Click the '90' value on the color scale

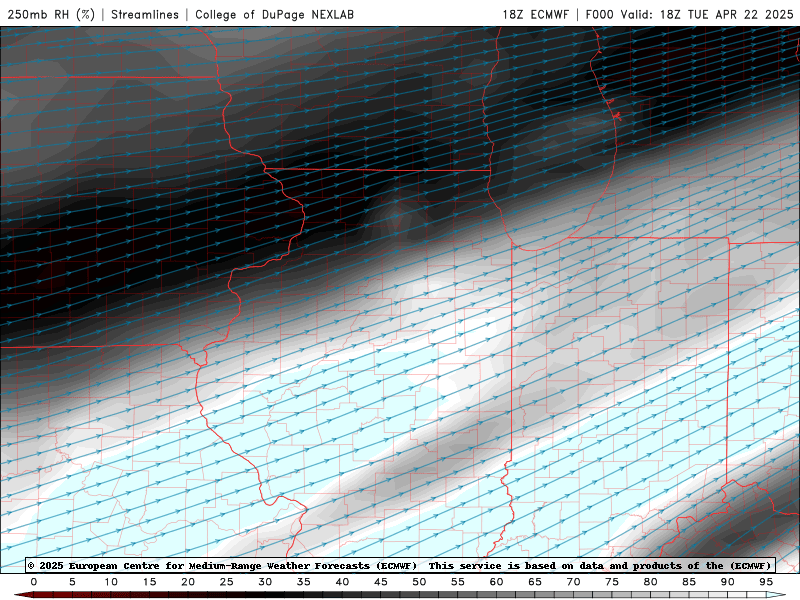[727, 582]
